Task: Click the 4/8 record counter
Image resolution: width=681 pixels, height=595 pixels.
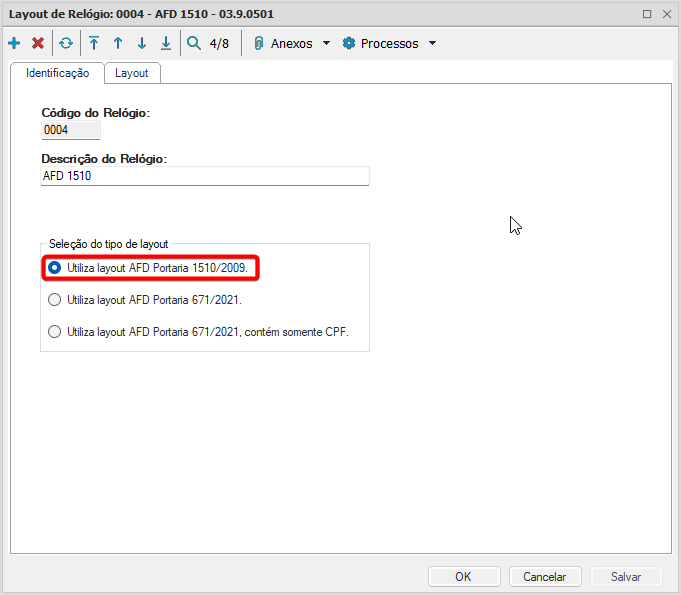Action: (x=219, y=44)
